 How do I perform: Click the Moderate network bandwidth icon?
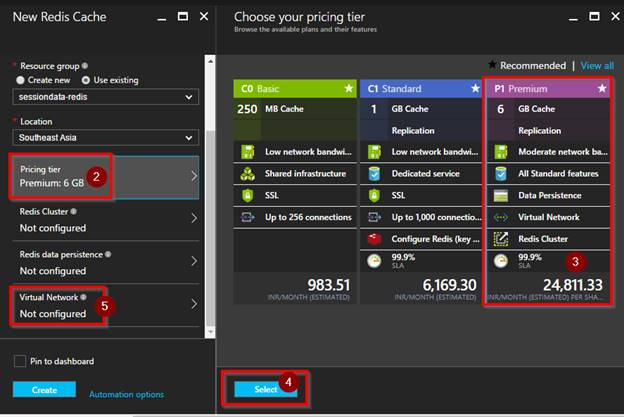pos(501,152)
